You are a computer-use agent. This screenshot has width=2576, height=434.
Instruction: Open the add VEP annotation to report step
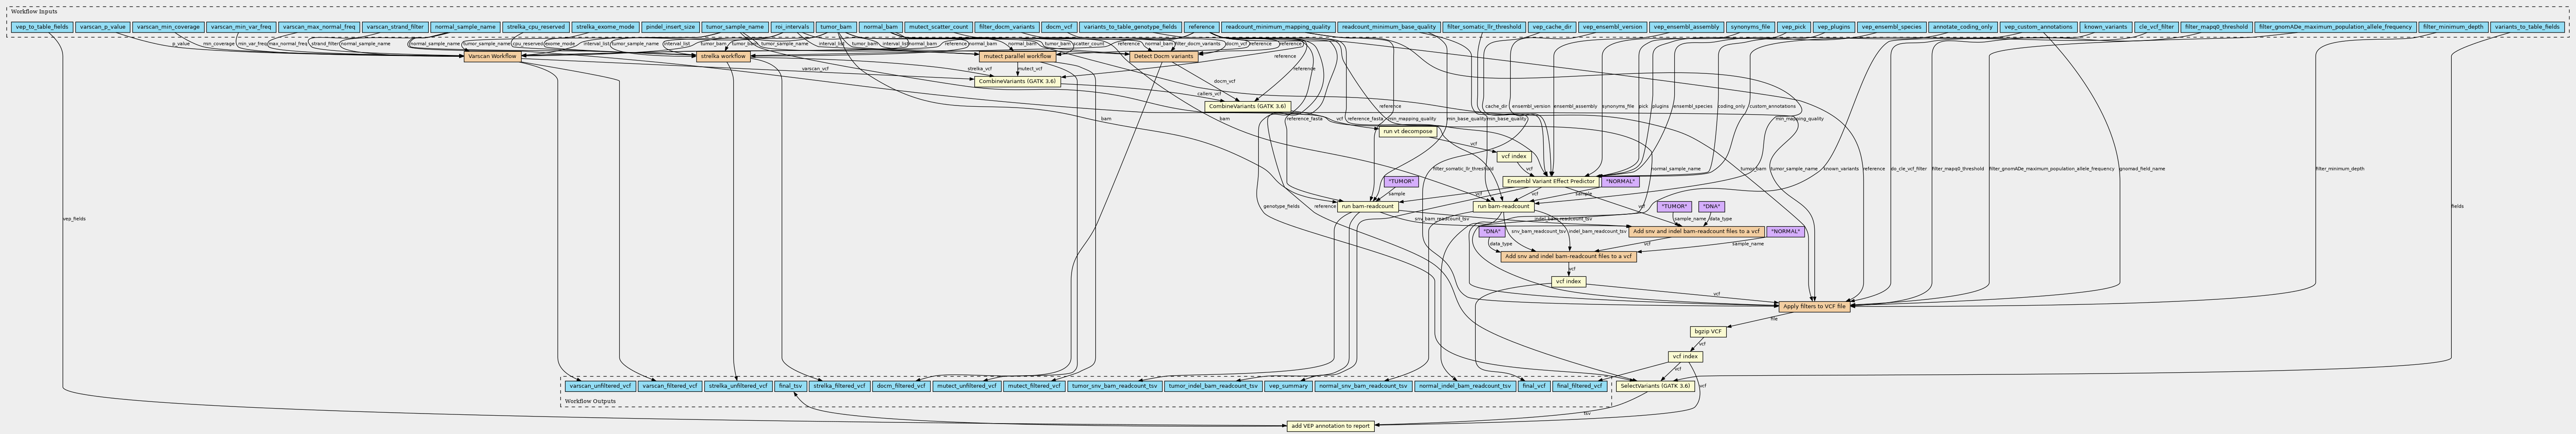coord(1330,426)
